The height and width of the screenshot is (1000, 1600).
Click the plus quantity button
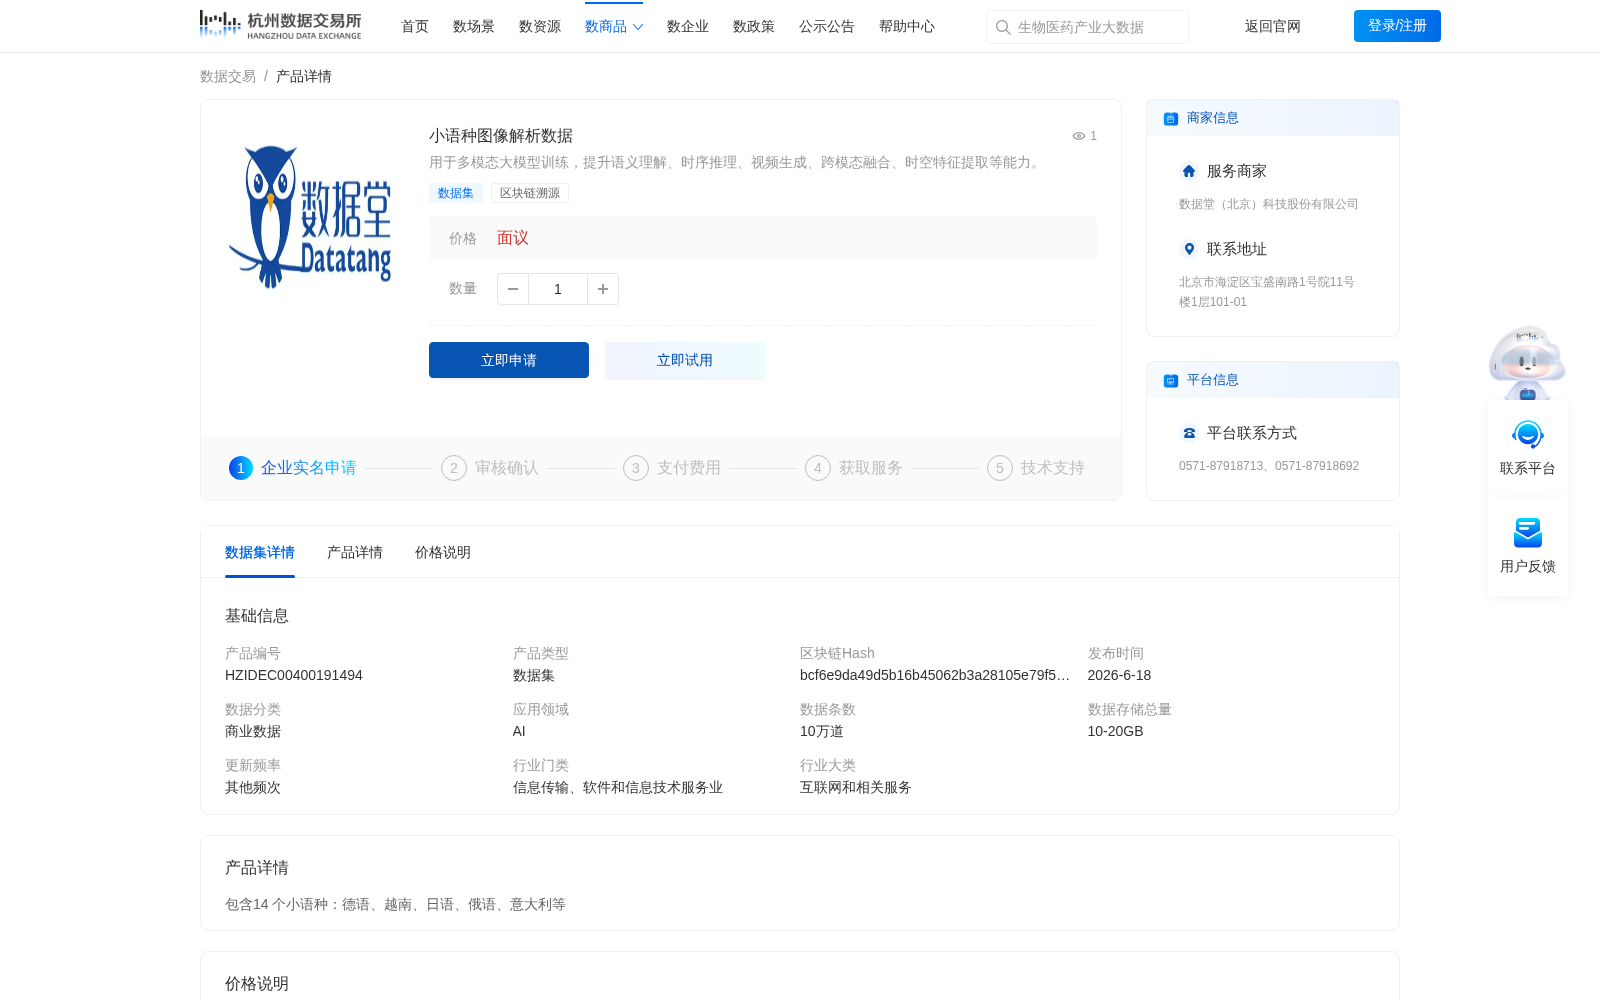(603, 289)
